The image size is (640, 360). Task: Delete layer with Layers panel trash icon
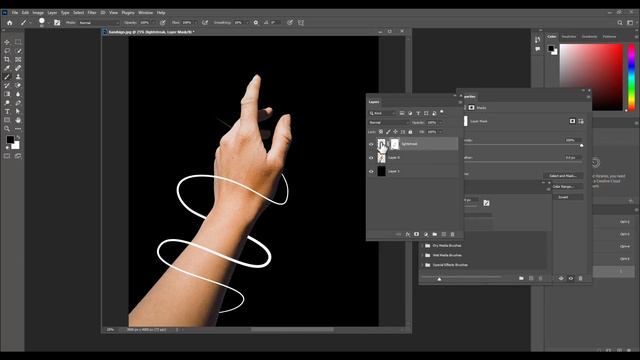(x=452, y=234)
